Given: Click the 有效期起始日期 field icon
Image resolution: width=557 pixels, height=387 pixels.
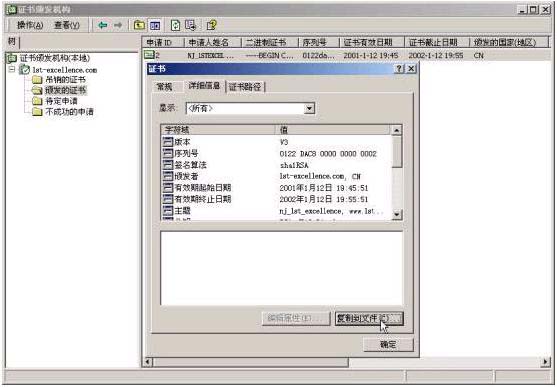Looking at the screenshot, I should pos(168,187).
